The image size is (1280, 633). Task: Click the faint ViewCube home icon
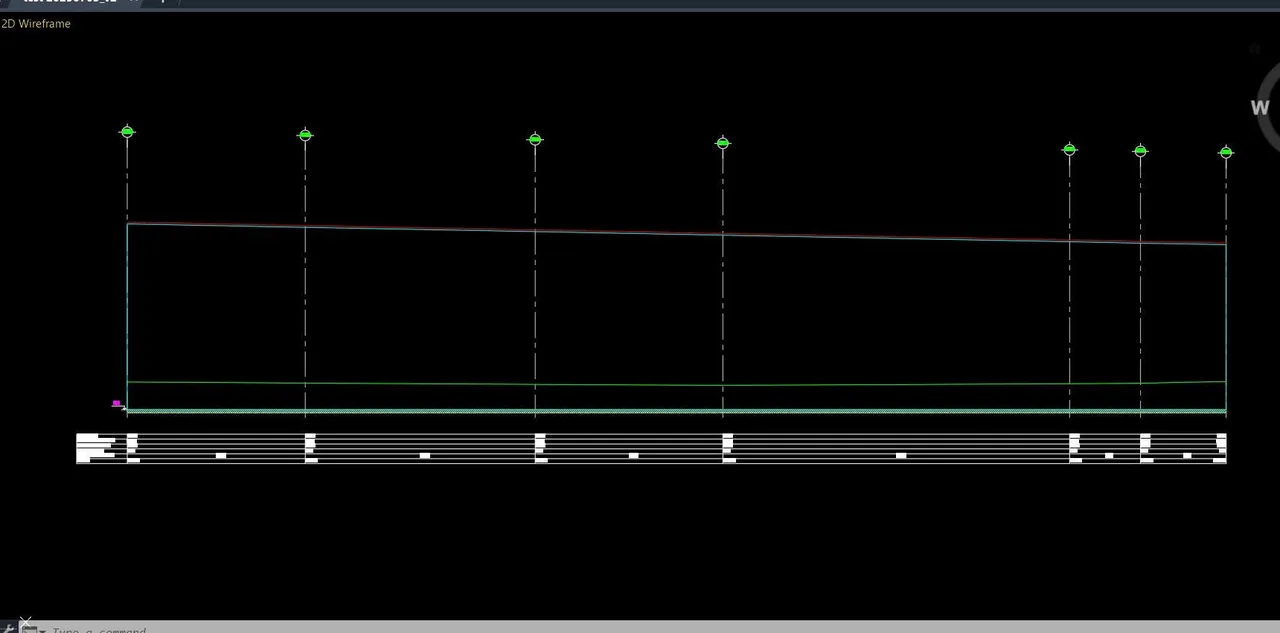(1256, 48)
